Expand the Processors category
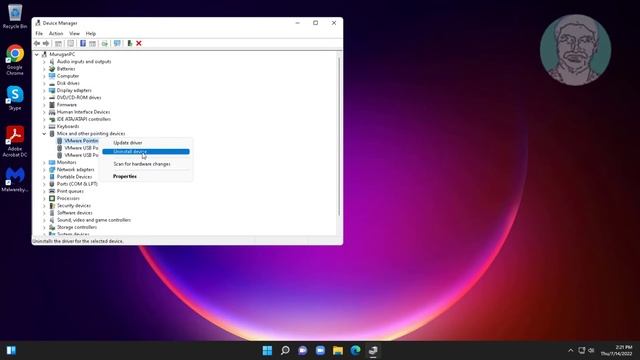The height and width of the screenshot is (360, 640). click(44, 198)
